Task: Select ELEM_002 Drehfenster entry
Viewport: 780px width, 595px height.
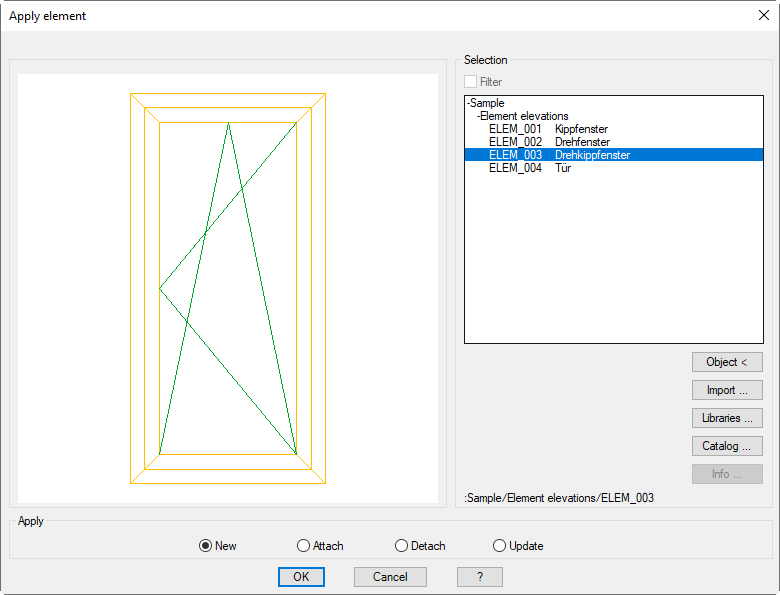Action: [x=548, y=142]
